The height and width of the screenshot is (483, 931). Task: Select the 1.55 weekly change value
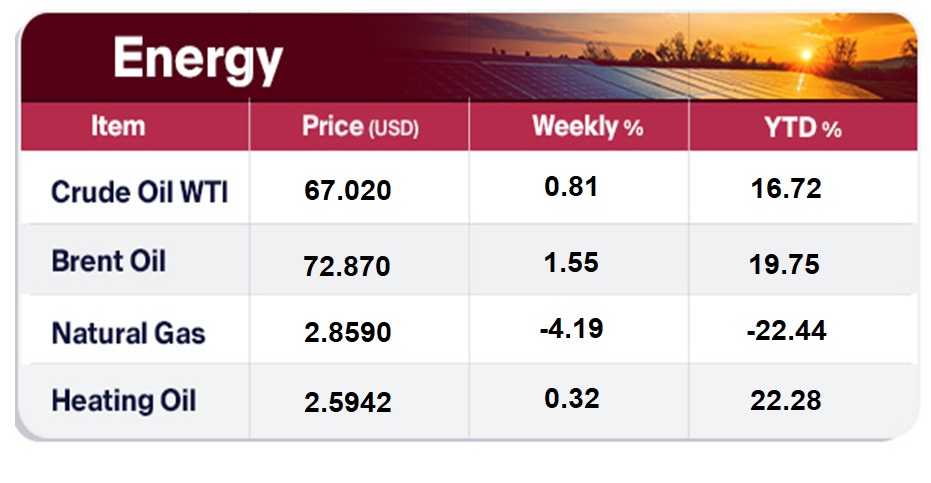[572, 262]
